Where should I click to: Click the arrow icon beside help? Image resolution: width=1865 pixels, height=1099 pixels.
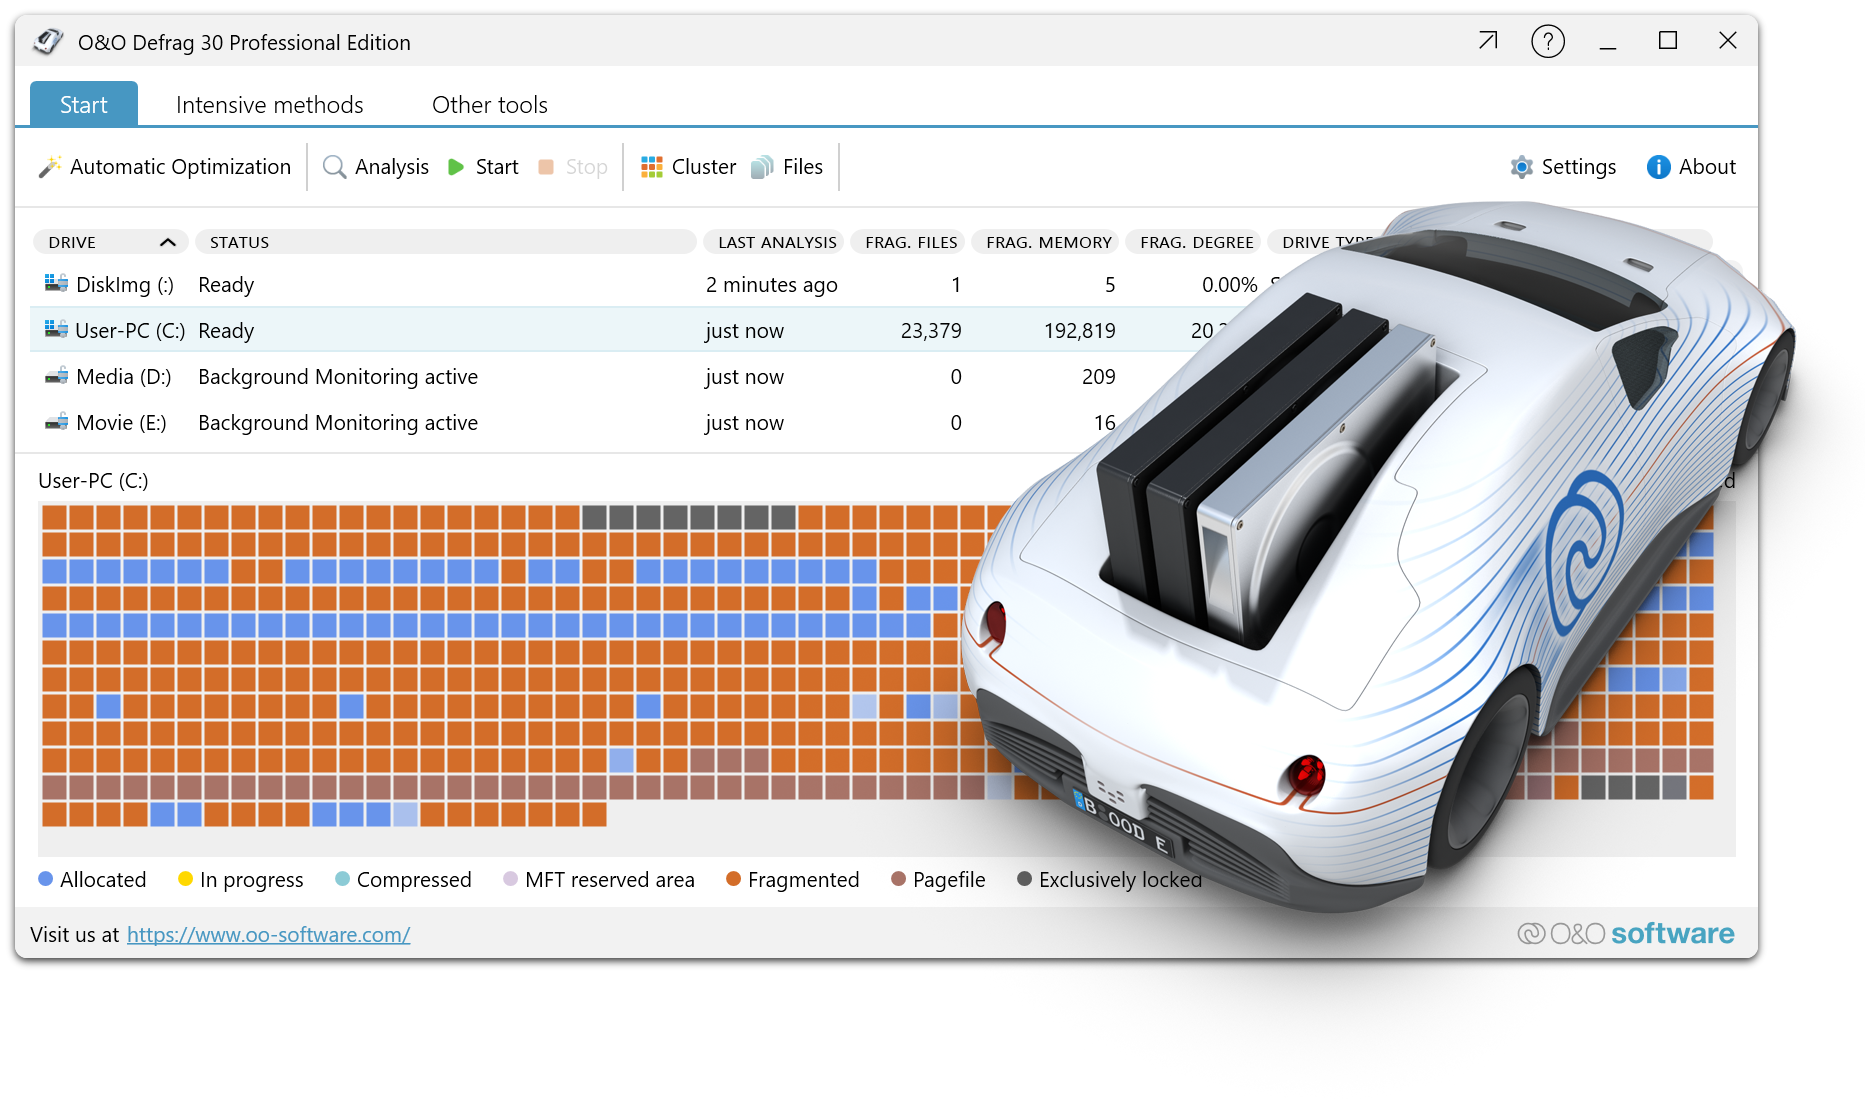1488,41
